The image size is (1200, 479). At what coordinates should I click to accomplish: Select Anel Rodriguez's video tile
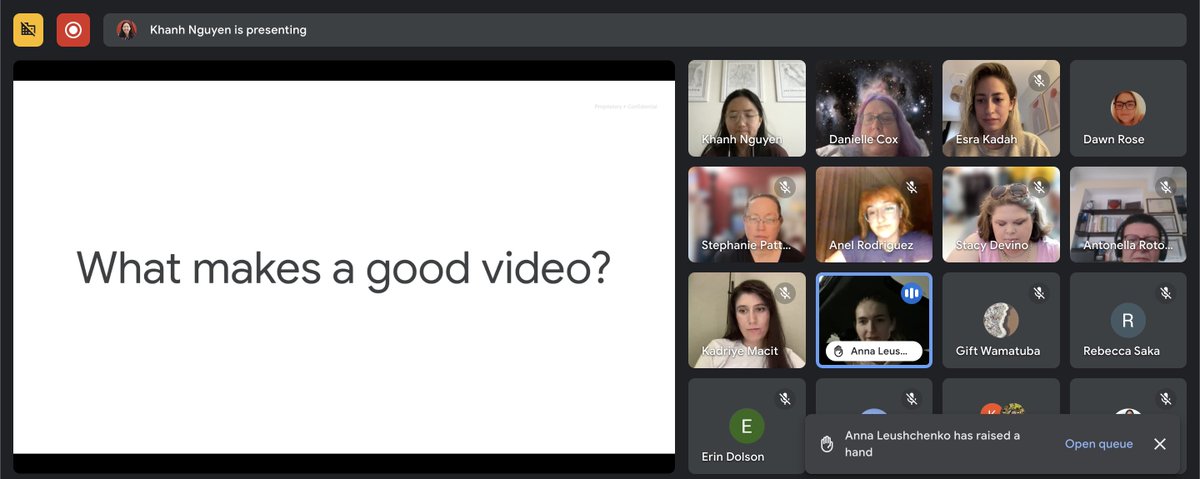pyautogui.click(x=873, y=214)
